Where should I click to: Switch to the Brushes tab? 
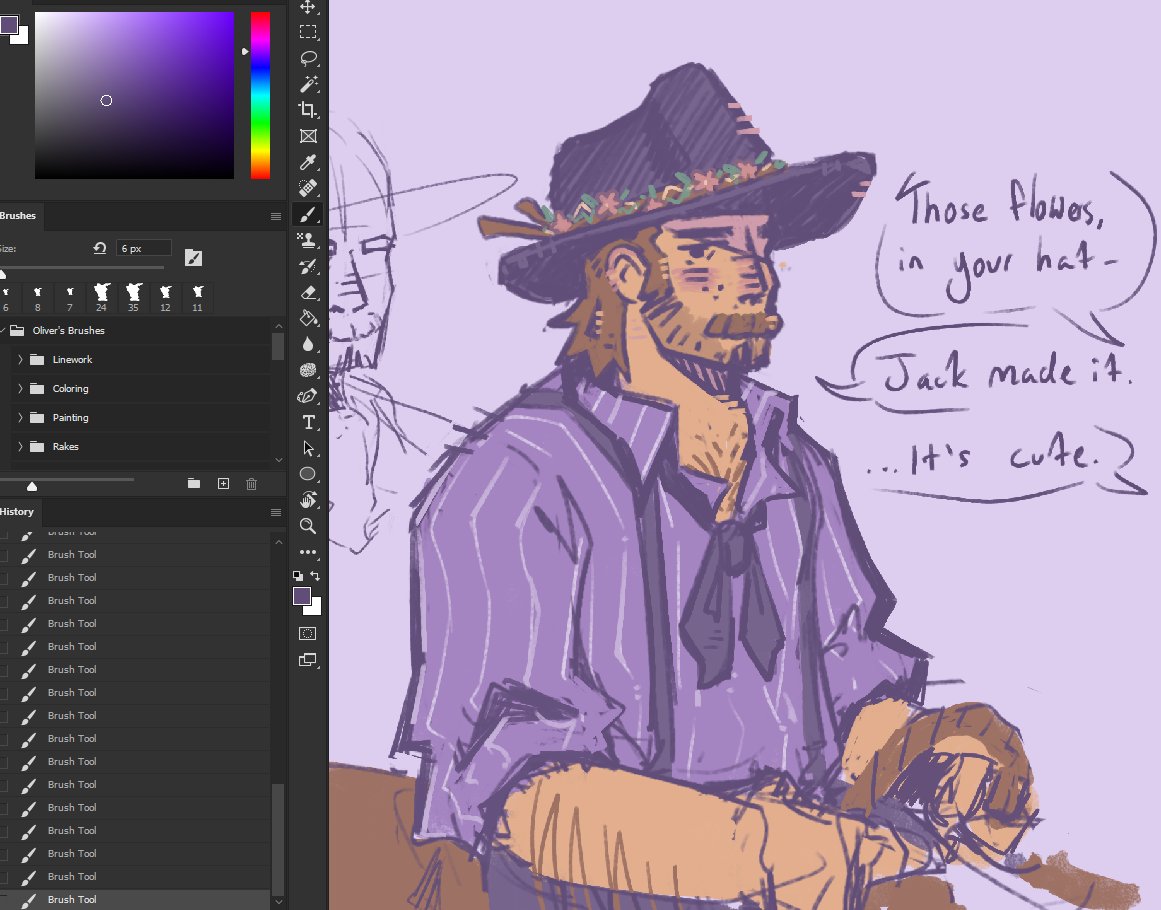[x=20, y=215]
